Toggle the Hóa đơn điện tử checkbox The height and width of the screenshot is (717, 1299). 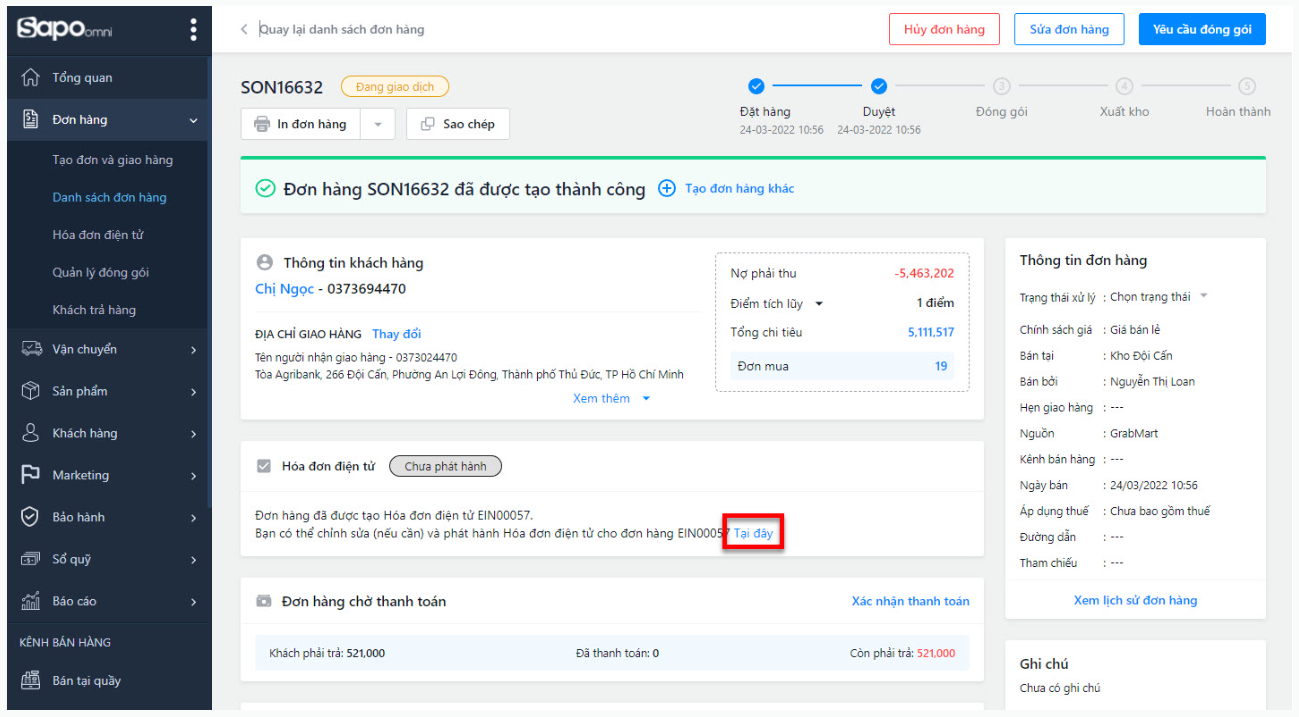click(x=264, y=466)
